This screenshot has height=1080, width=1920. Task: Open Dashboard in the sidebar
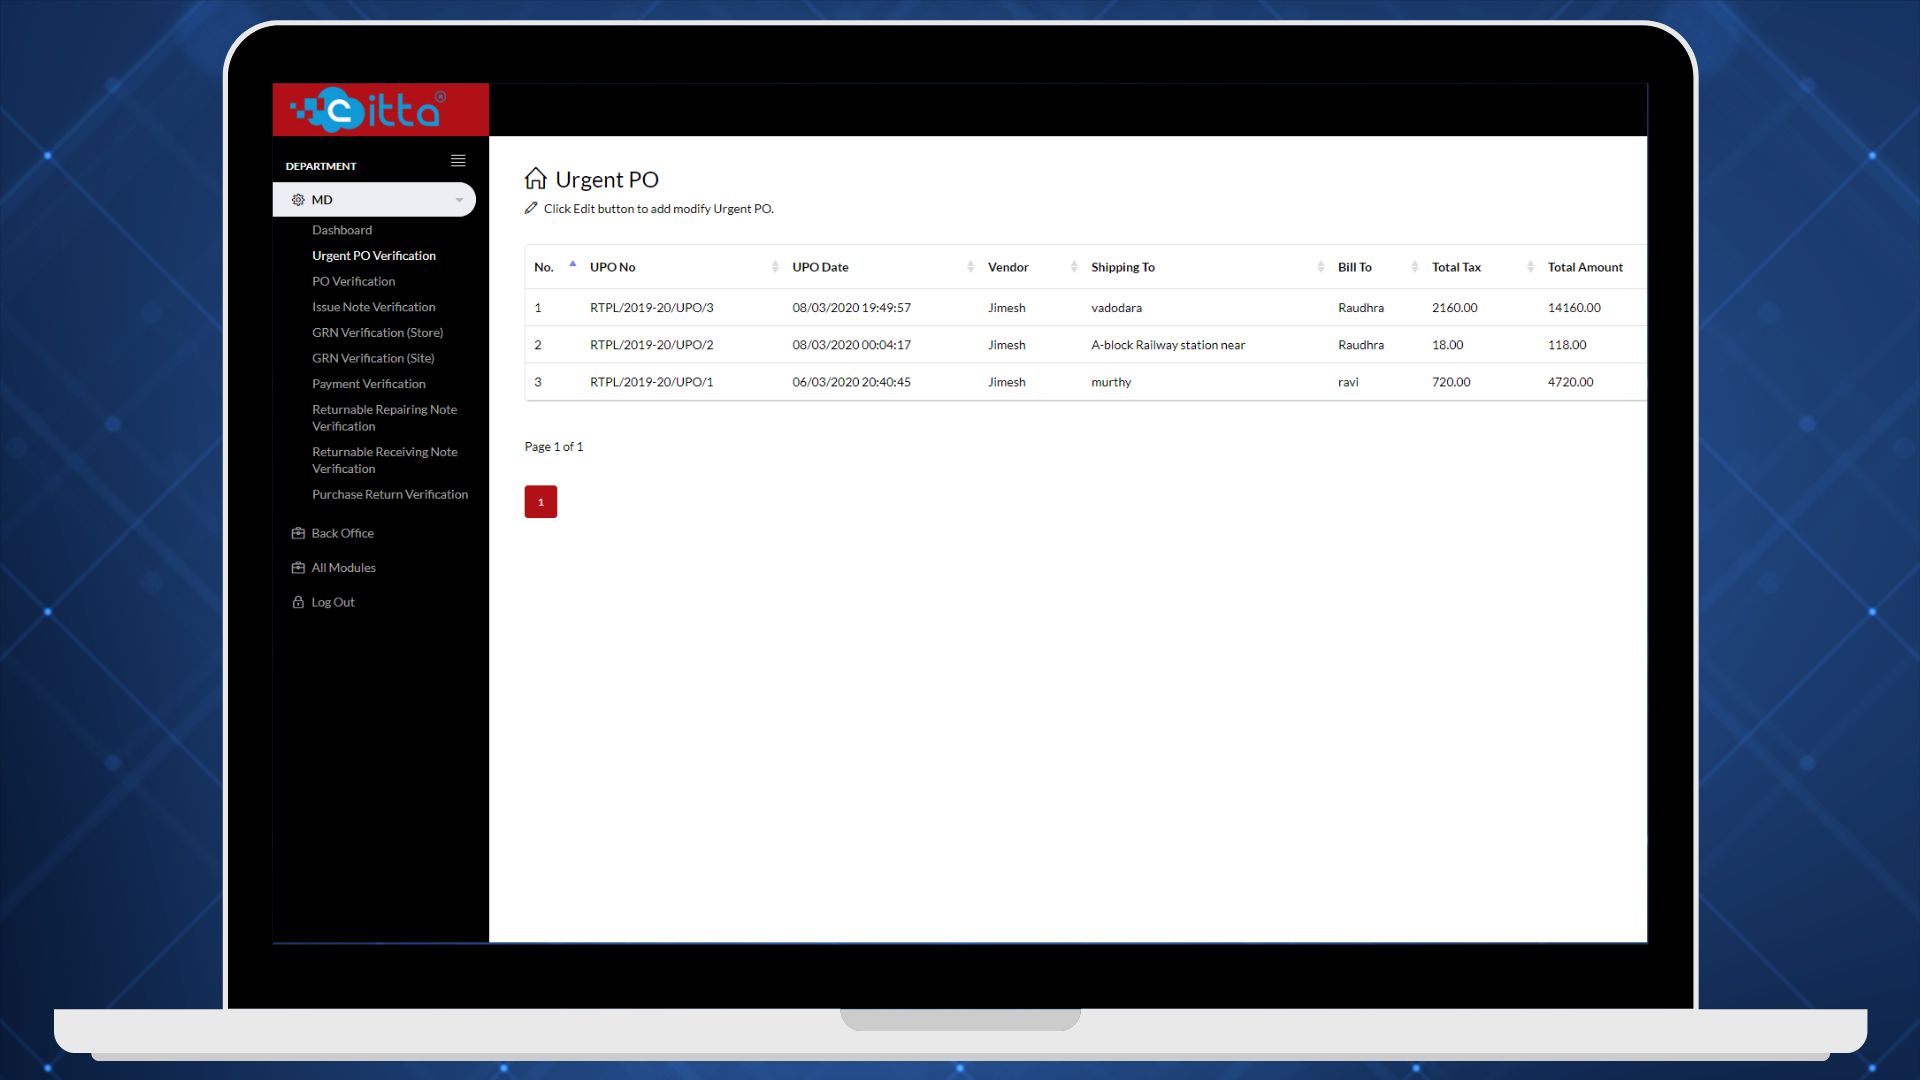click(342, 230)
